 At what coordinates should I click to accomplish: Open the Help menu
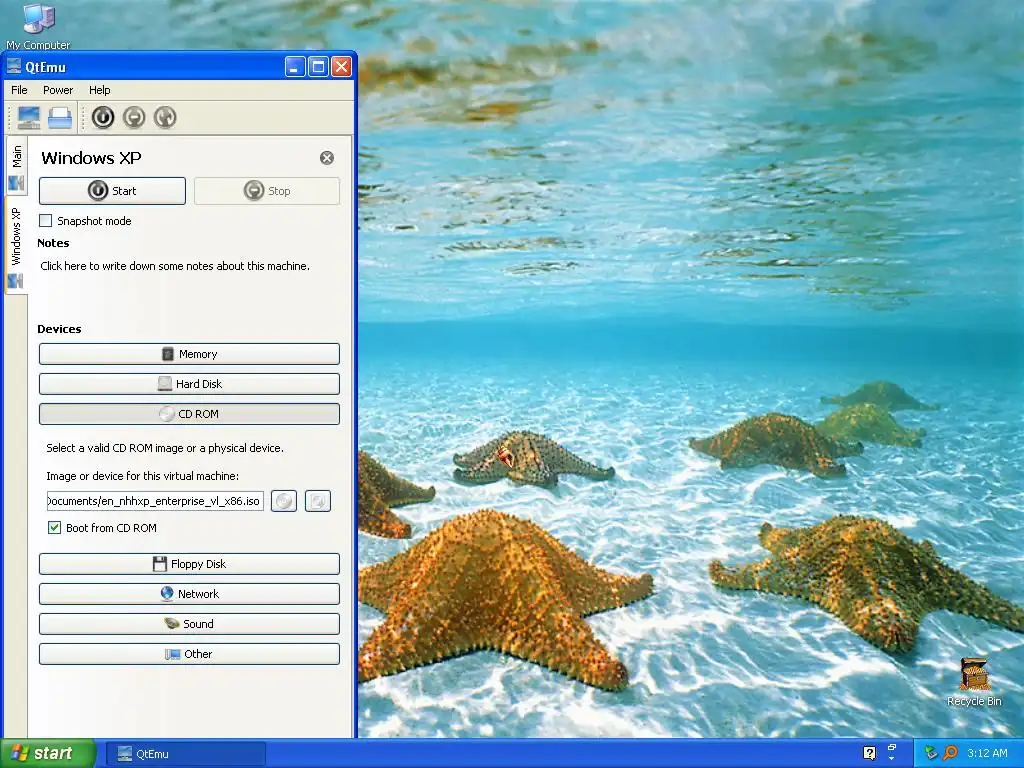[100, 90]
